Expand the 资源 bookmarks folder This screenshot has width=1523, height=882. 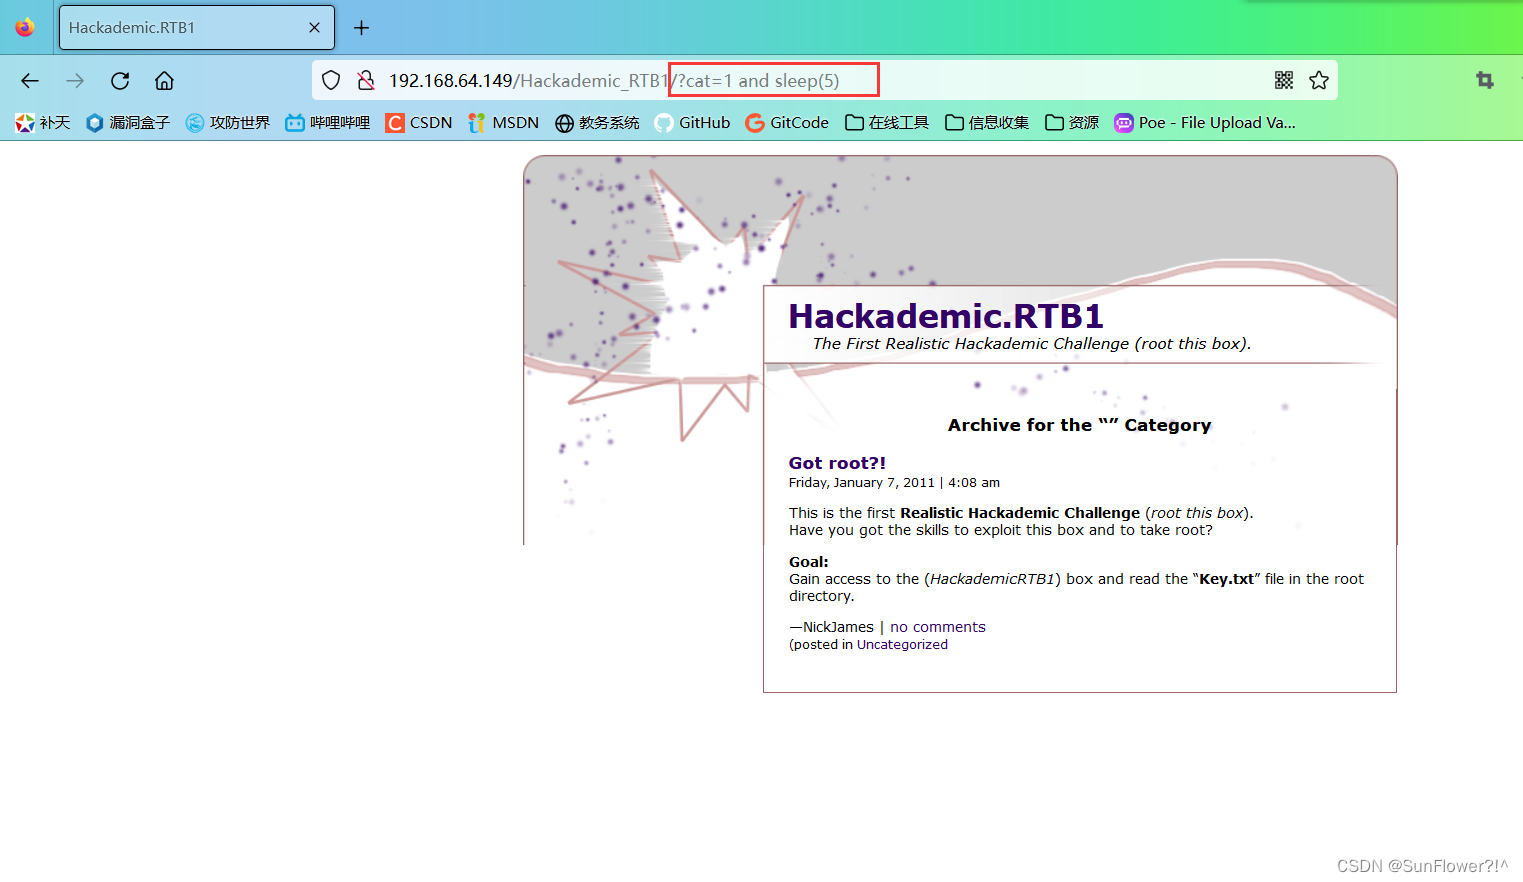point(1071,122)
